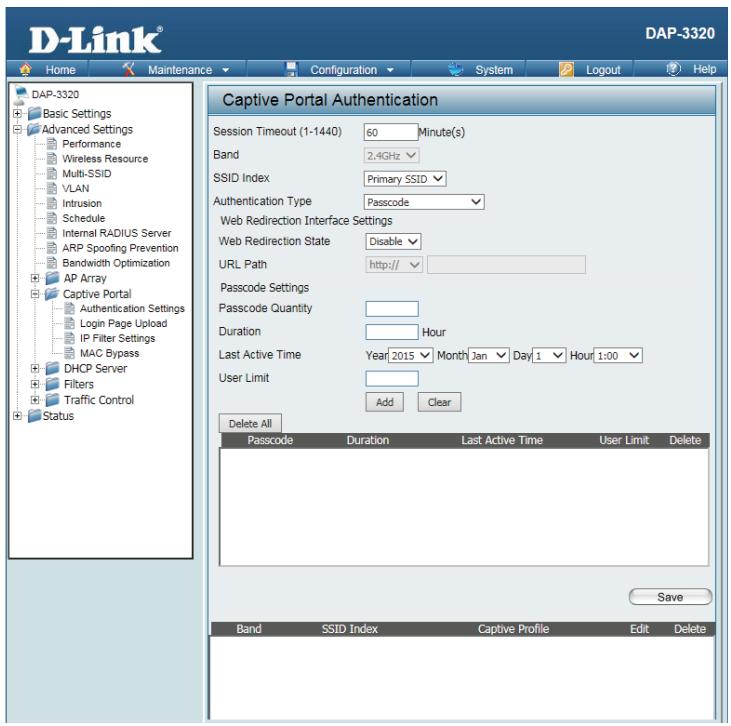Image resolution: width=731 pixels, height=726 pixels.
Task: Click the Captive Portal folder icon
Action: 52,294
